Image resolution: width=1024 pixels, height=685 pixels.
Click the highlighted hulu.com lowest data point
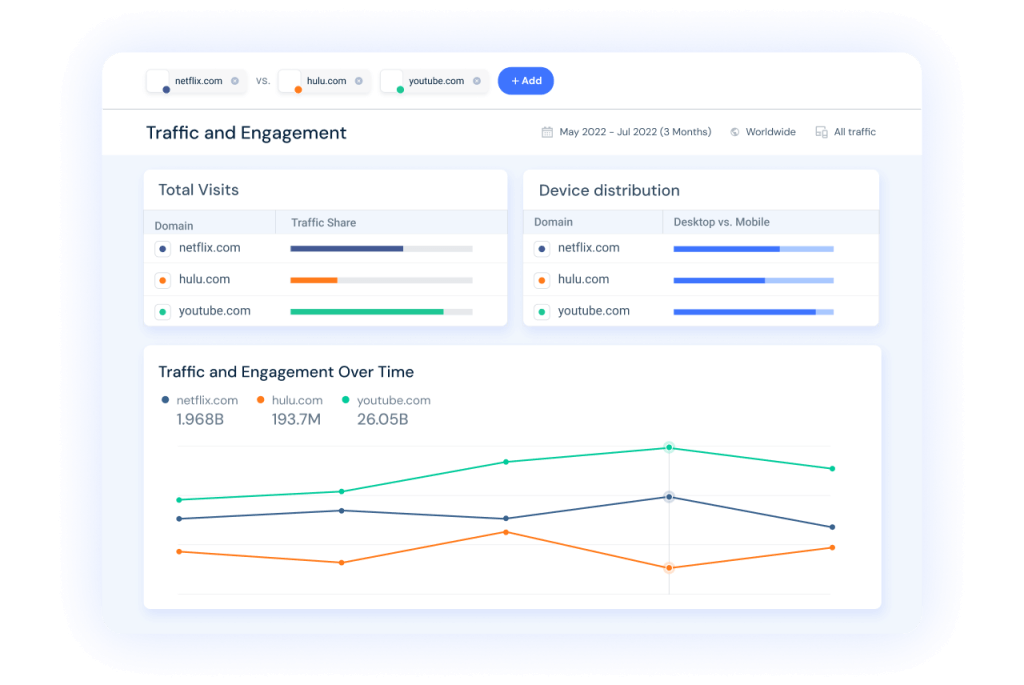(x=669, y=568)
